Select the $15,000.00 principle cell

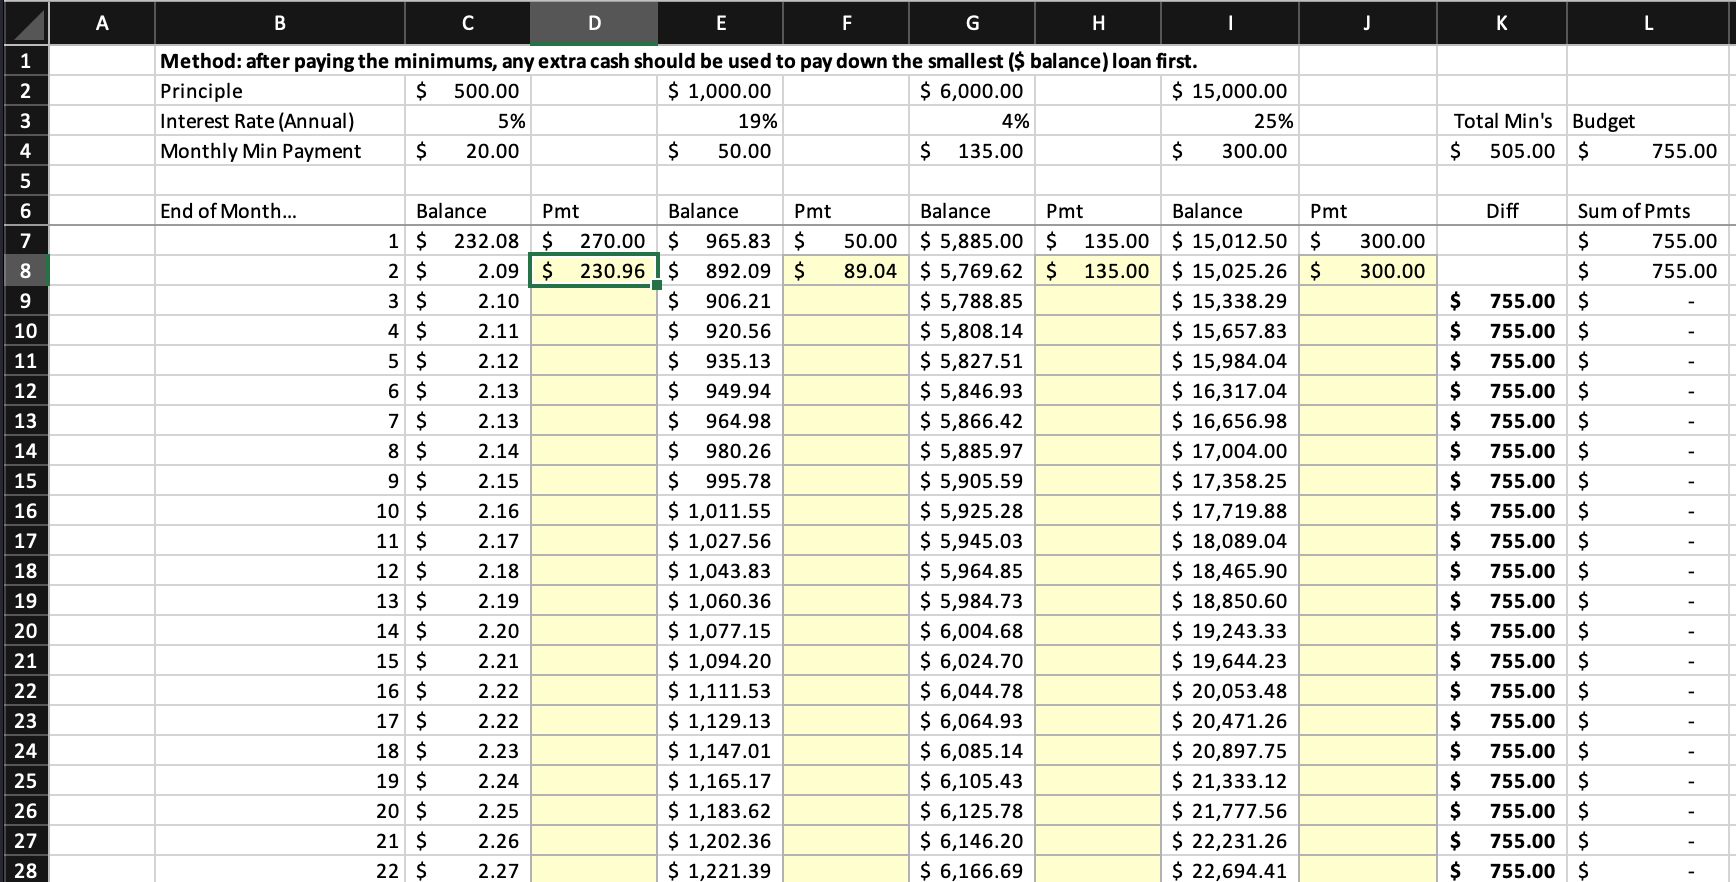tap(1230, 91)
